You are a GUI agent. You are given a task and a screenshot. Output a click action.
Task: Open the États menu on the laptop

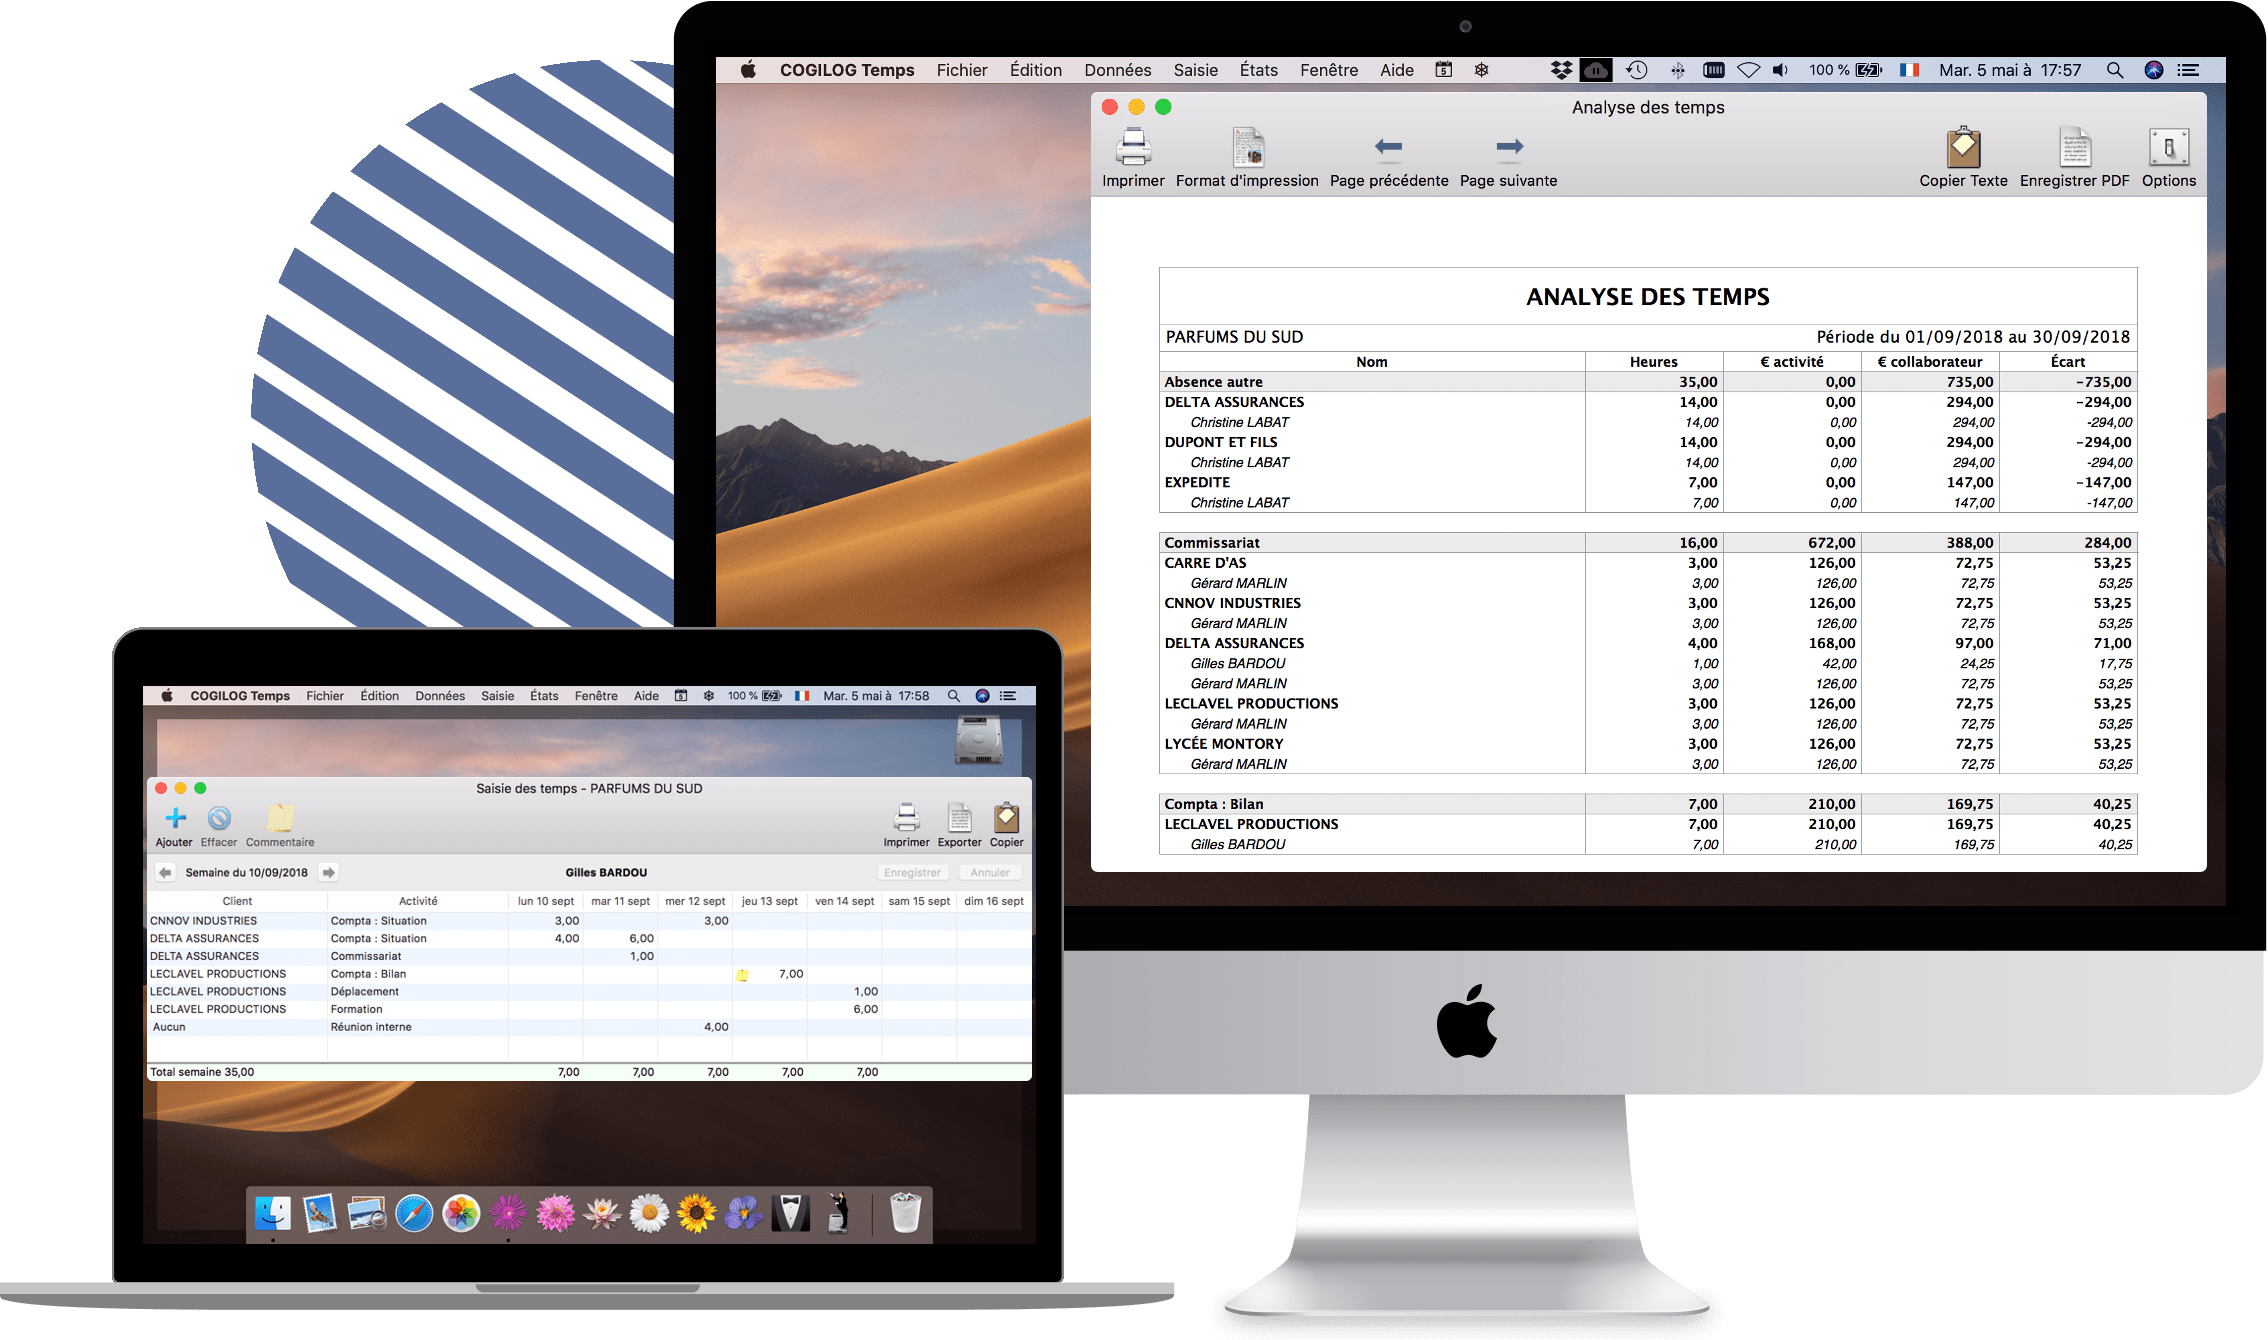click(544, 696)
